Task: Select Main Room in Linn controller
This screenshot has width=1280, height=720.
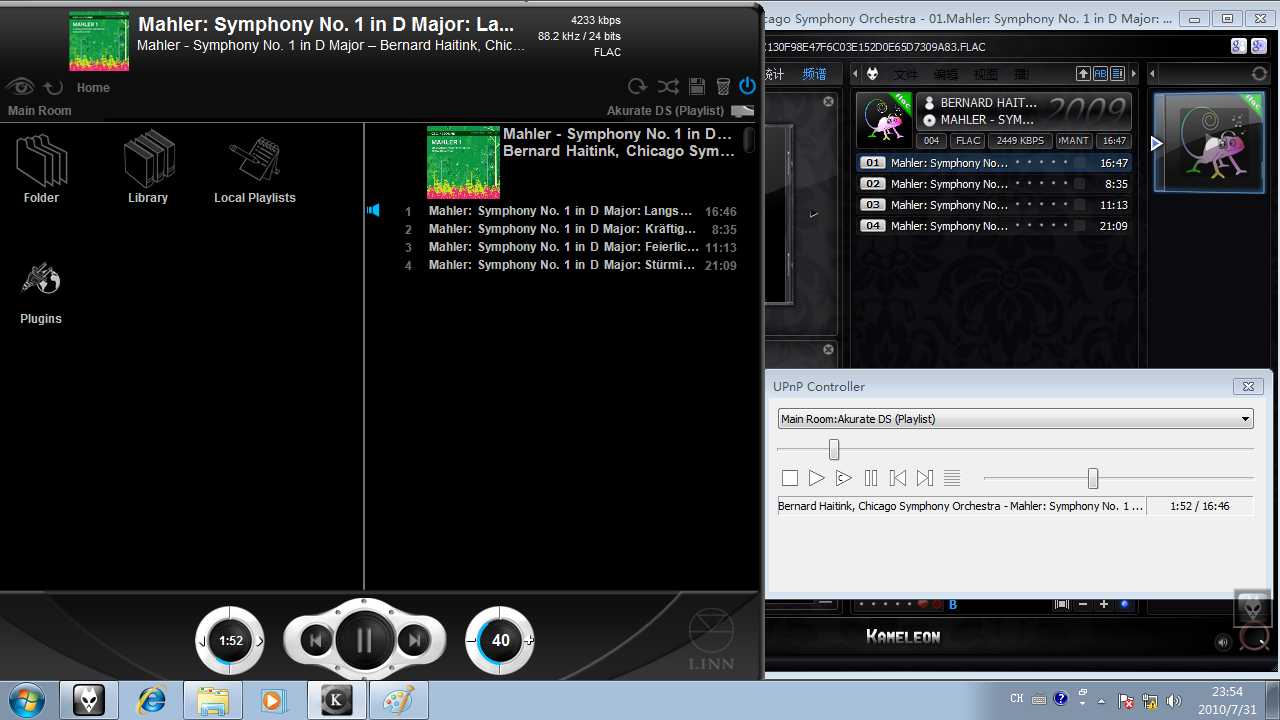Action: click(40, 111)
